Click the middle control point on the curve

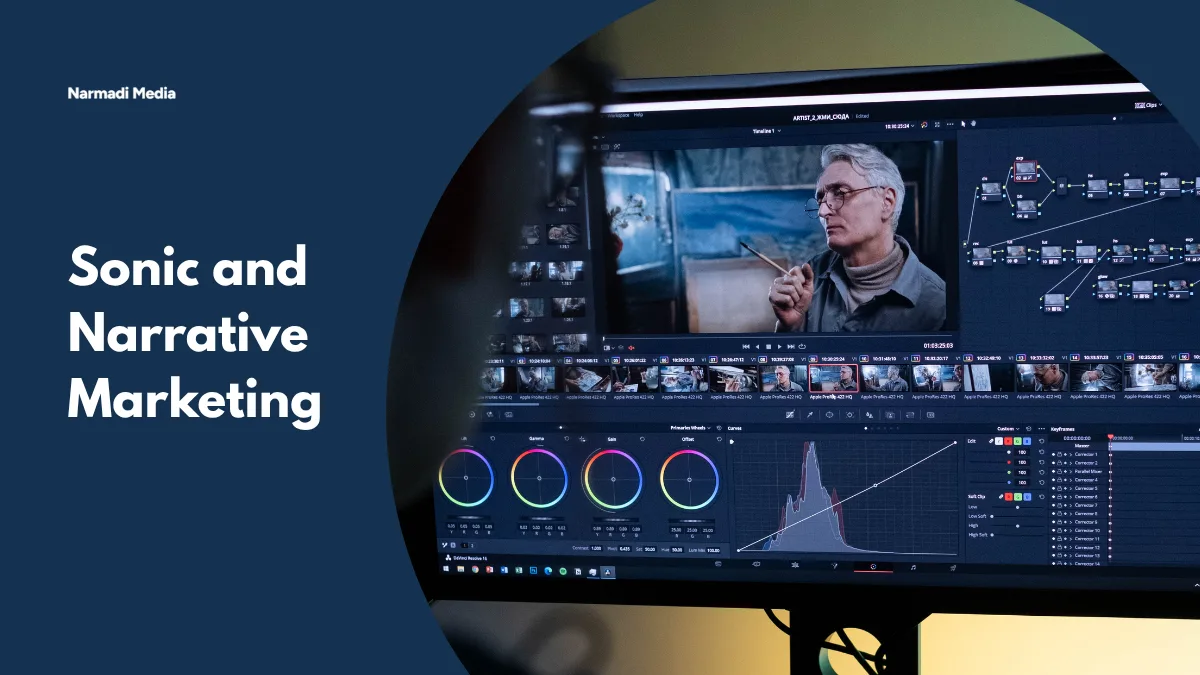tap(875, 485)
